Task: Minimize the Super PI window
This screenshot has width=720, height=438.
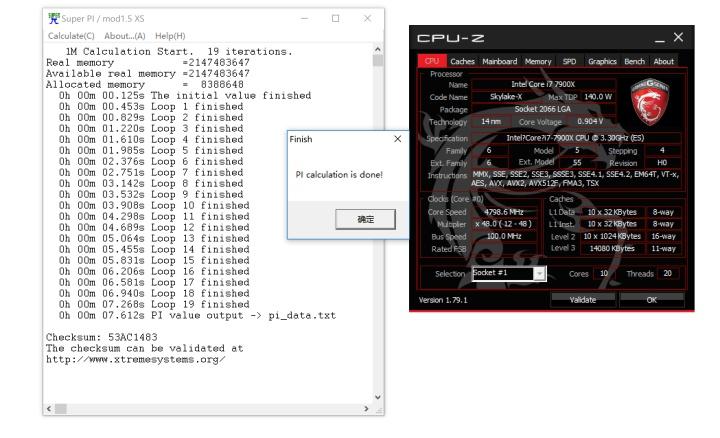Action: click(x=304, y=18)
